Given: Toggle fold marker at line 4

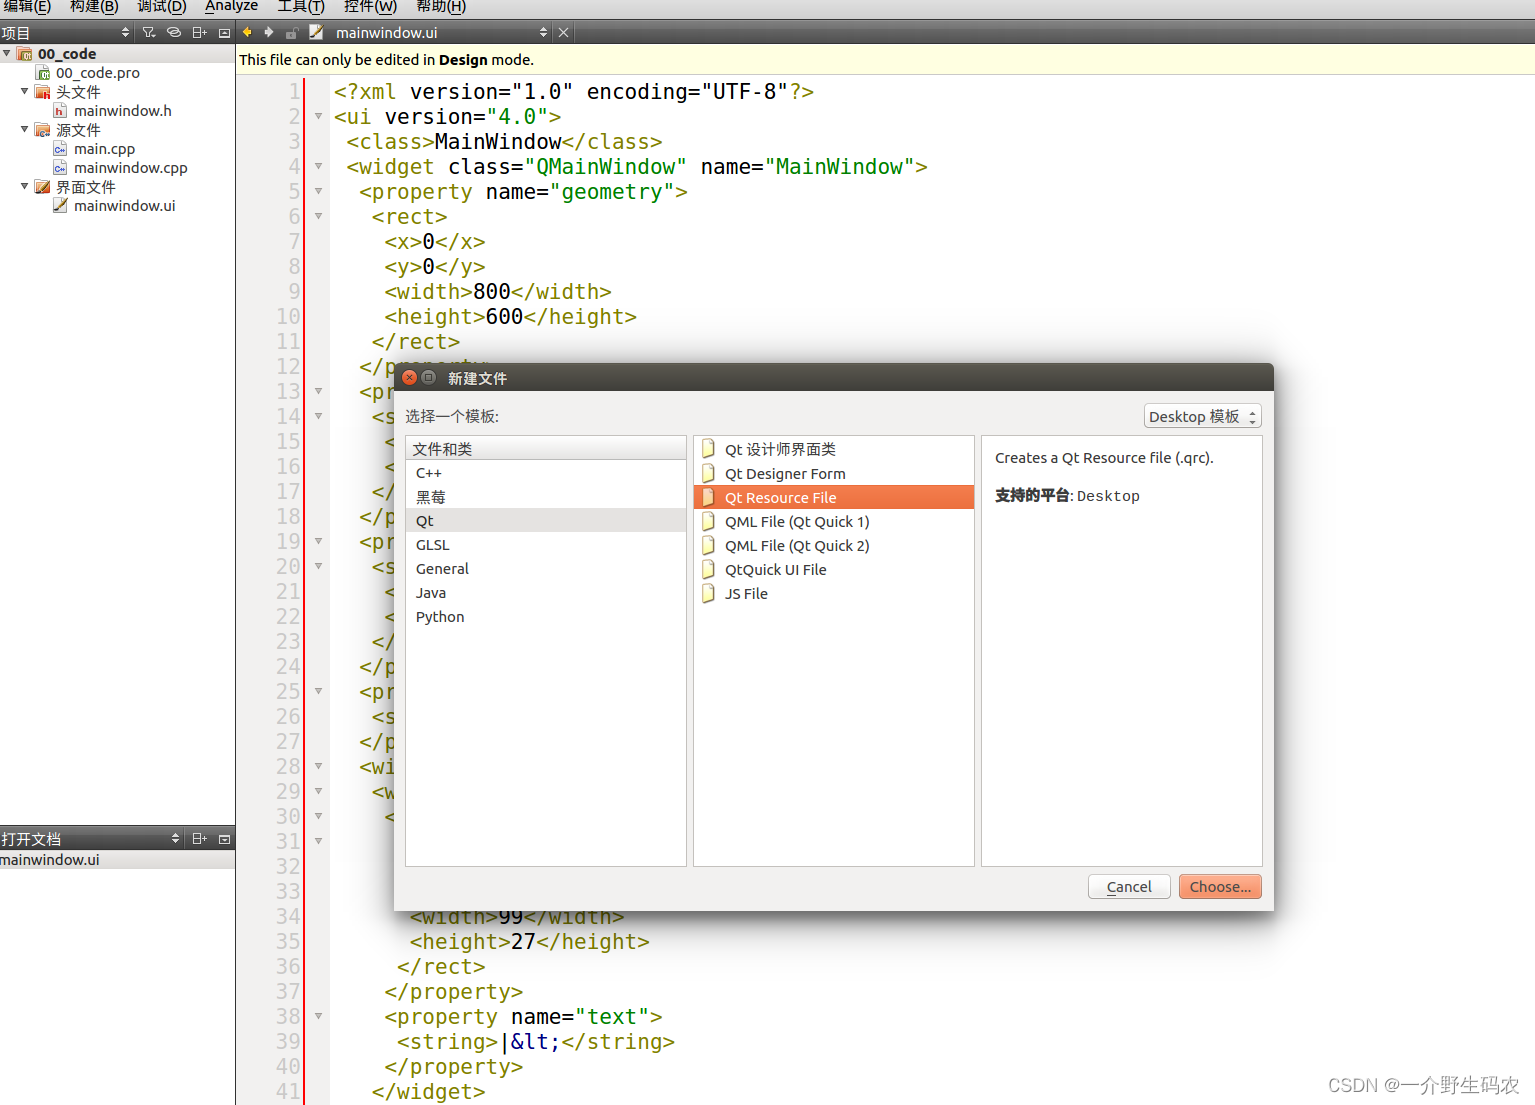Looking at the screenshot, I should click(x=318, y=166).
